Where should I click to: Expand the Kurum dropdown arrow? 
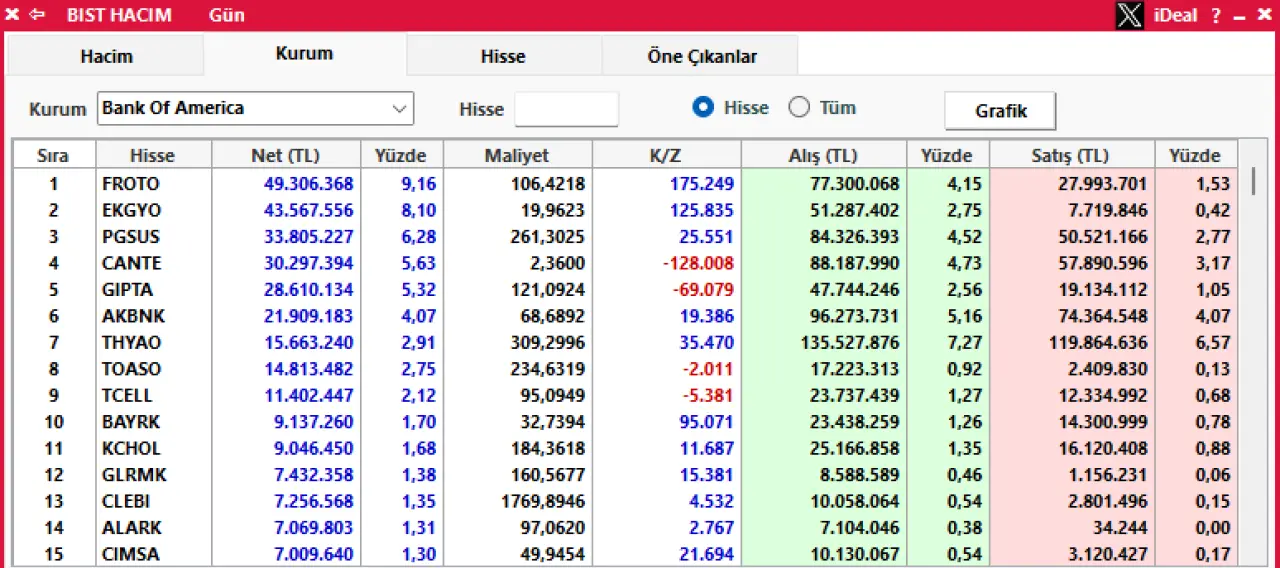(399, 108)
